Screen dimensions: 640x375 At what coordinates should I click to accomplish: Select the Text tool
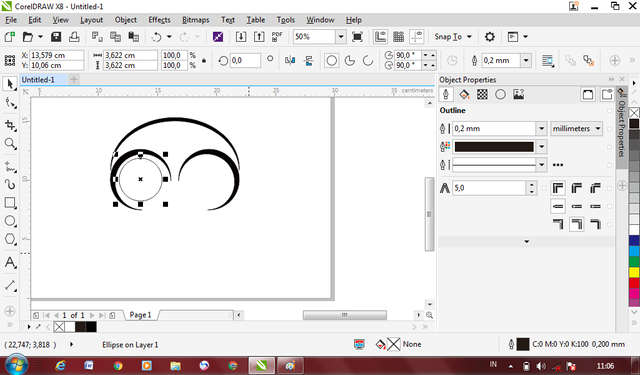pos(10,262)
